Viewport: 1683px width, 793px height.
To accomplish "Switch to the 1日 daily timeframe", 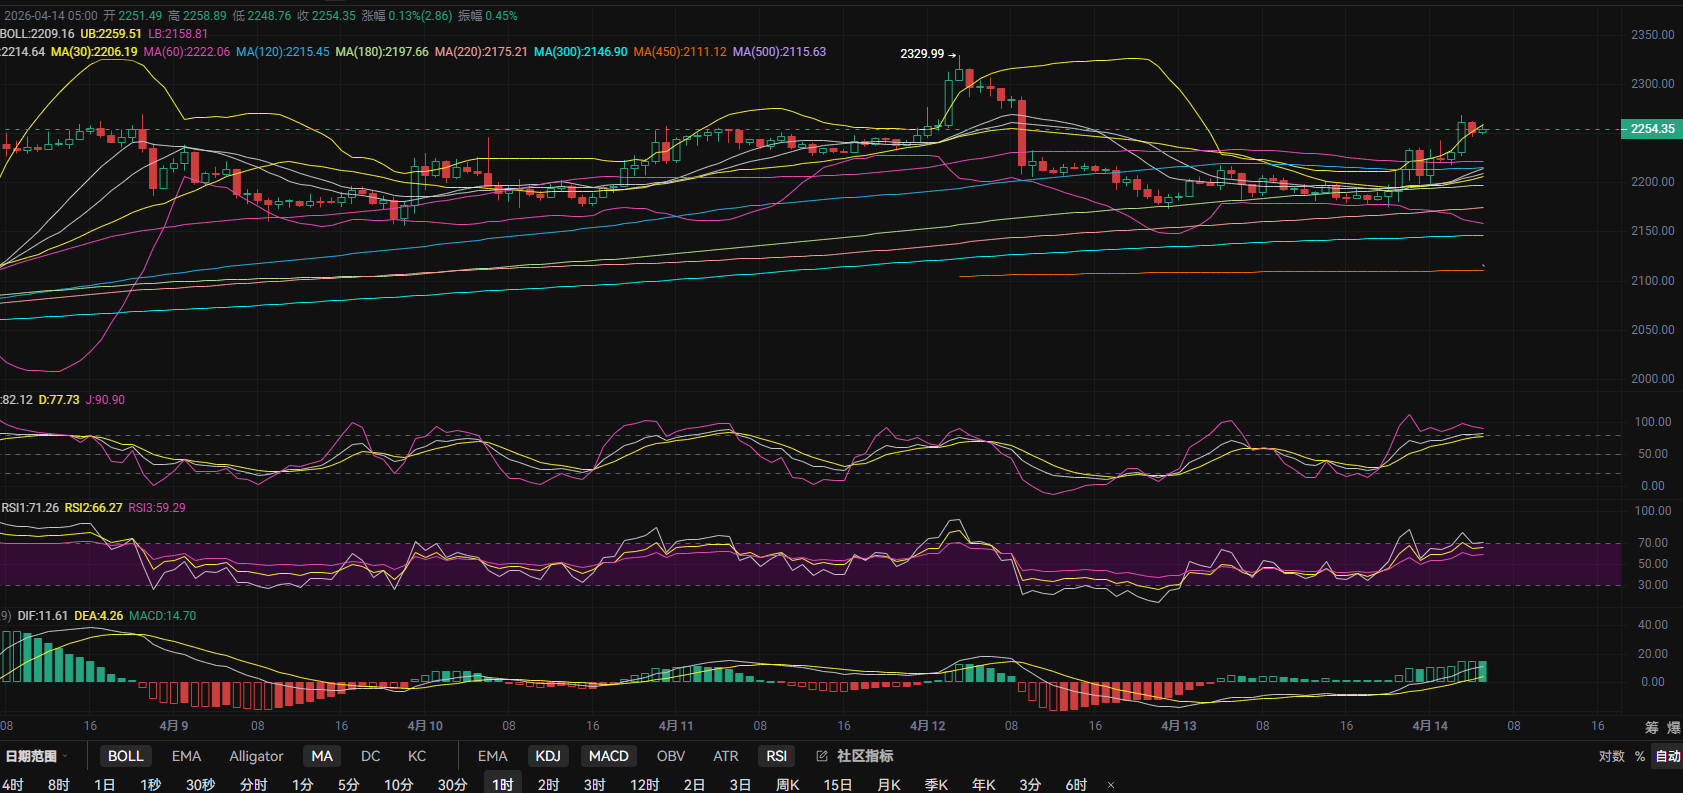I will [104, 785].
